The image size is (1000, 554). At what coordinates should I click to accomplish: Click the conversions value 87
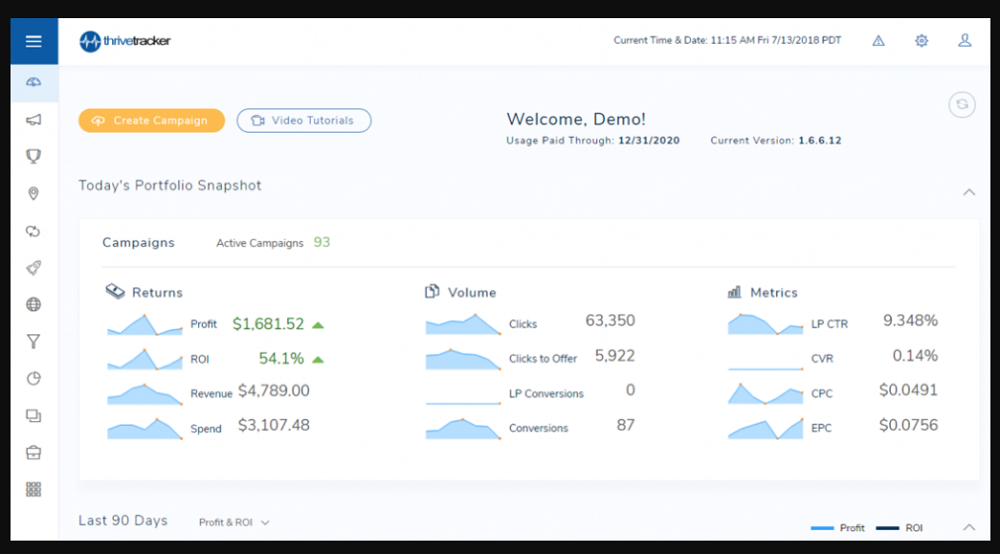point(626,425)
